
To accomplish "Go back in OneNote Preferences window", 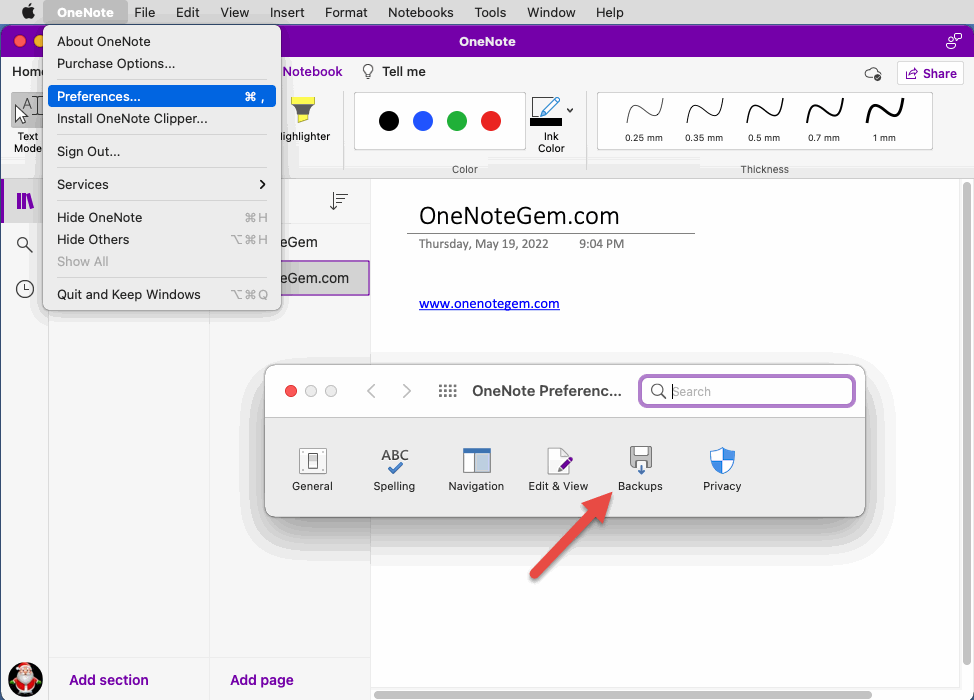I will point(371,391).
